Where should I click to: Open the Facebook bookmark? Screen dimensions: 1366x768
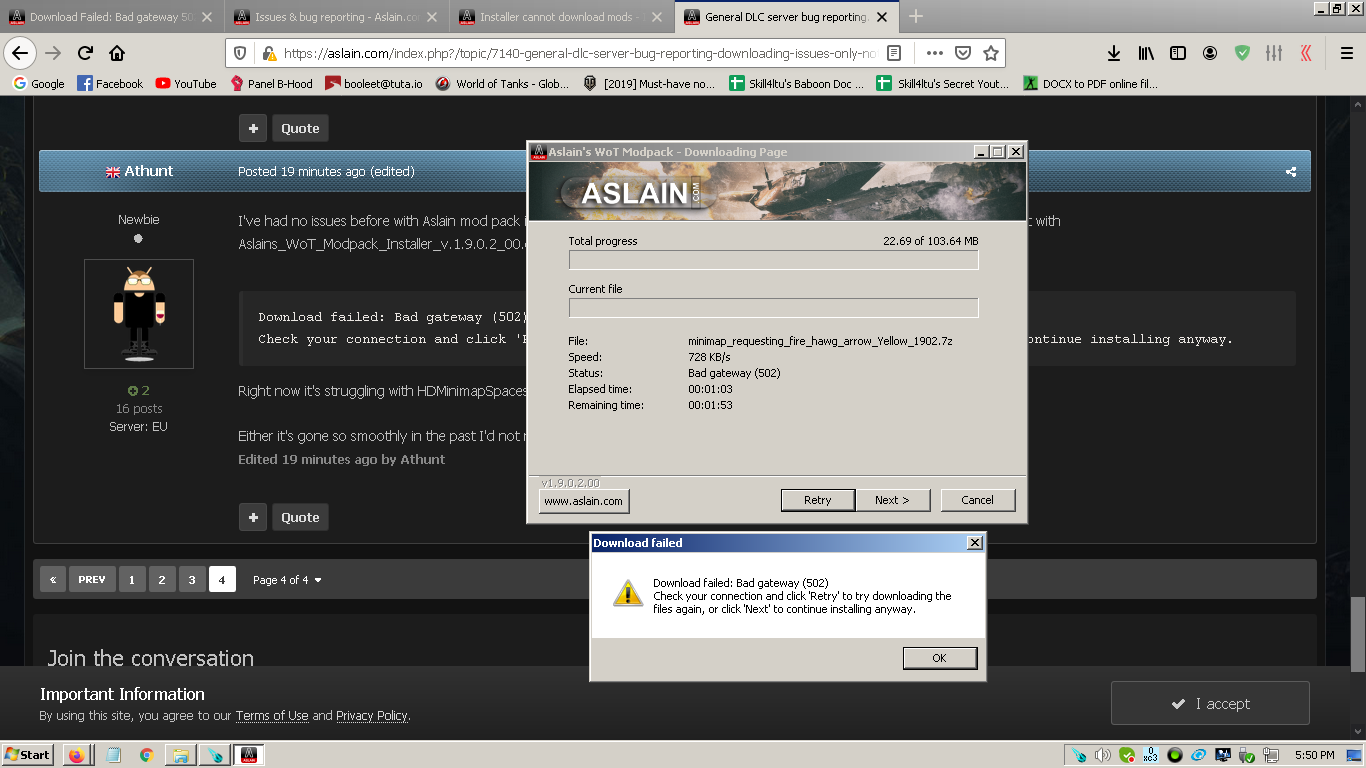coord(110,84)
